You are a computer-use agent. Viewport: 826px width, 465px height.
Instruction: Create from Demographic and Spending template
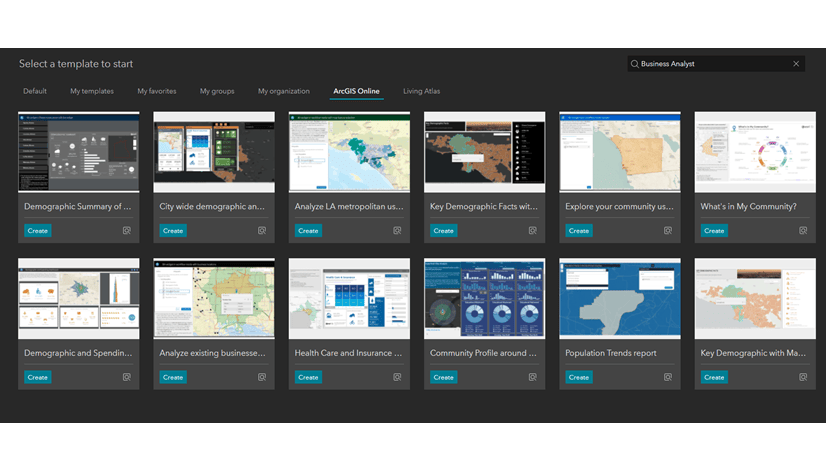click(37, 377)
